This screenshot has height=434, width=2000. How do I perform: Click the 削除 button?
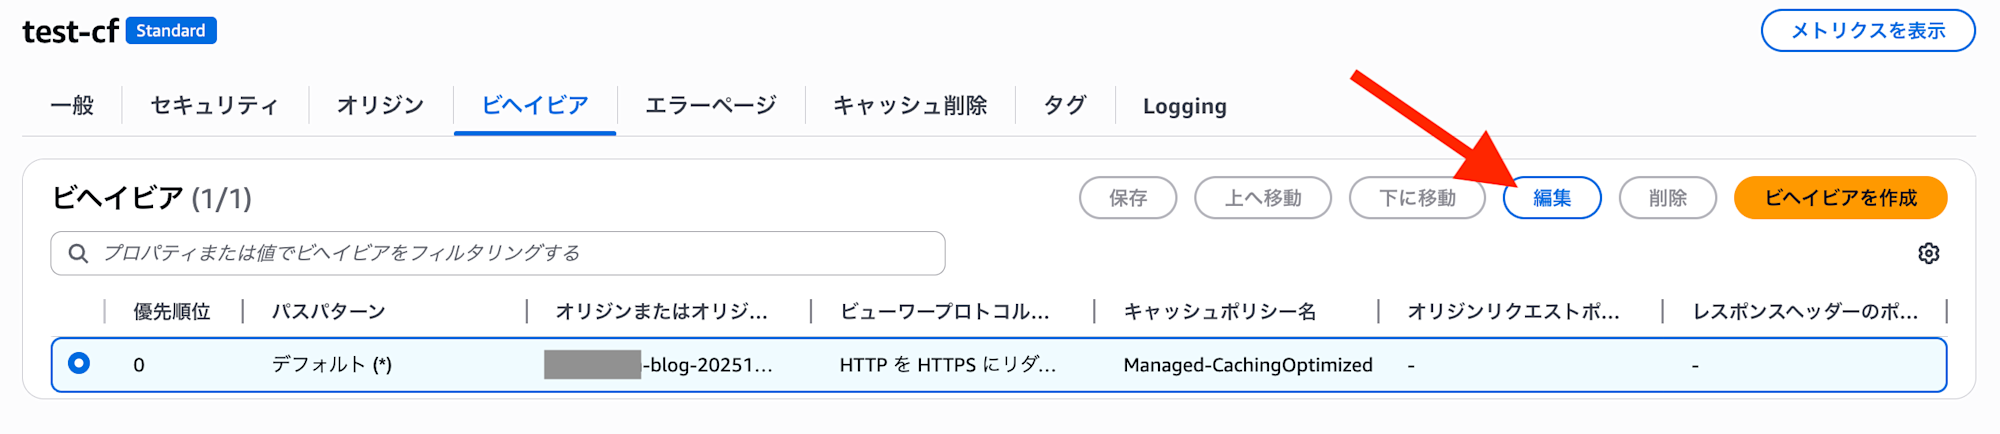click(x=1667, y=198)
